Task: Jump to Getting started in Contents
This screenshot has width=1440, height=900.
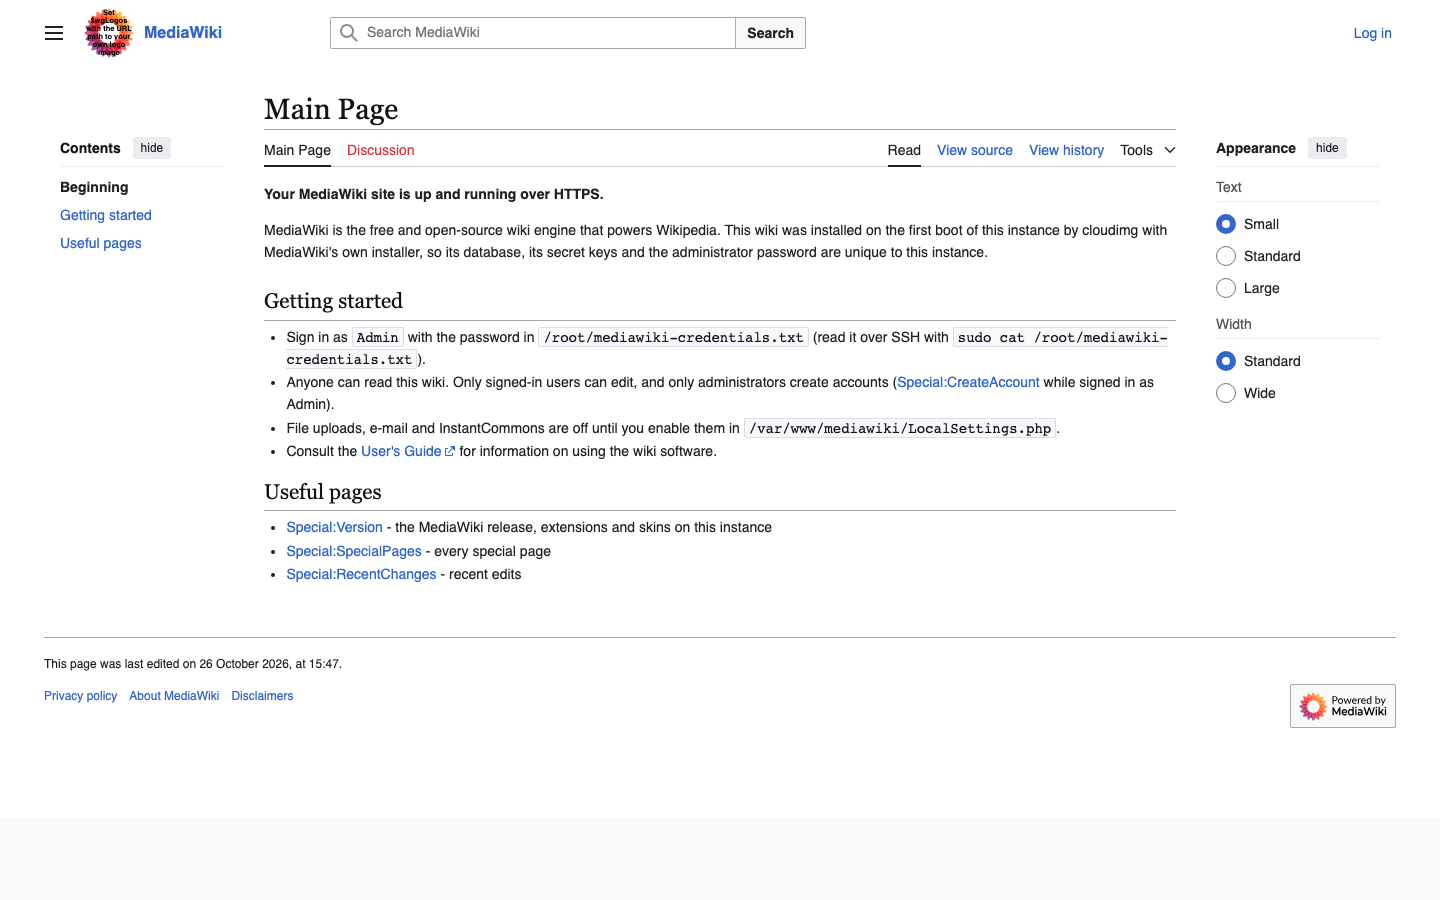Action: tap(106, 215)
